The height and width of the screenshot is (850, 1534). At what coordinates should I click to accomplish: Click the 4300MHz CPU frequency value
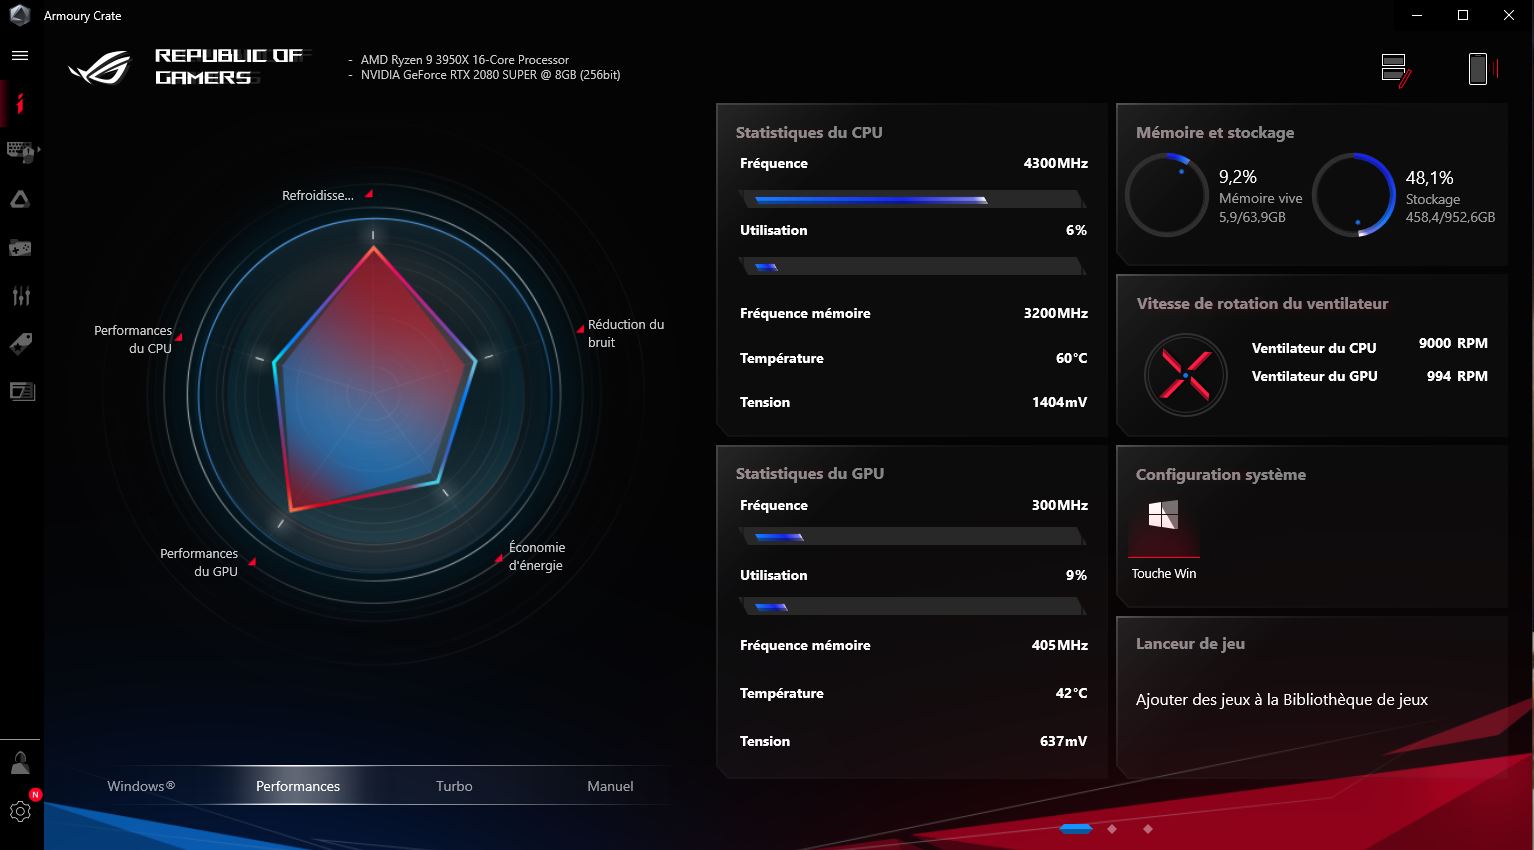tap(1055, 163)
